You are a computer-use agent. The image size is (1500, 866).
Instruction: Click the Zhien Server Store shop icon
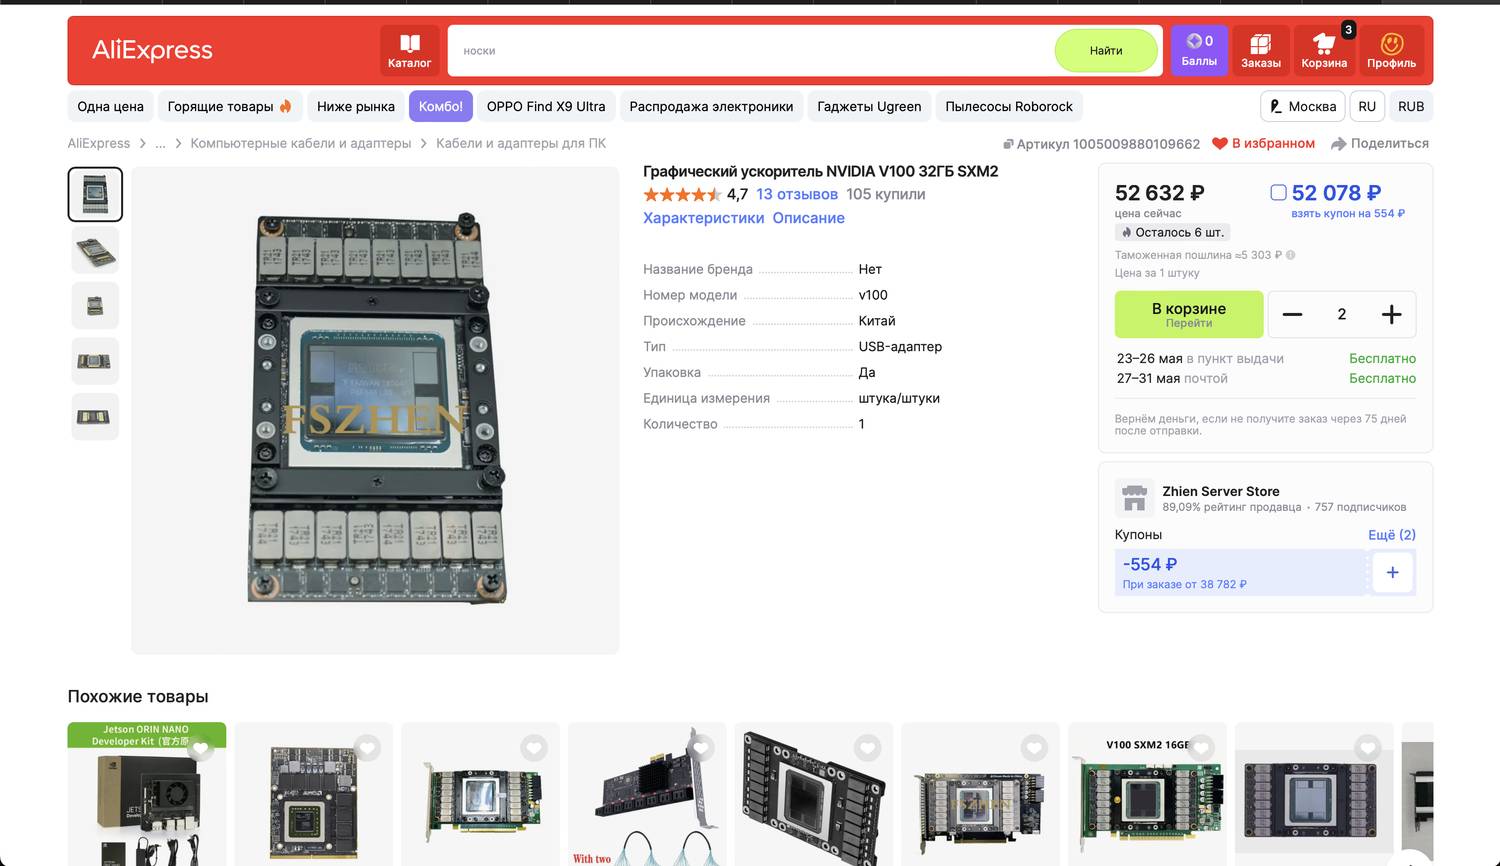click(1134, 497)
